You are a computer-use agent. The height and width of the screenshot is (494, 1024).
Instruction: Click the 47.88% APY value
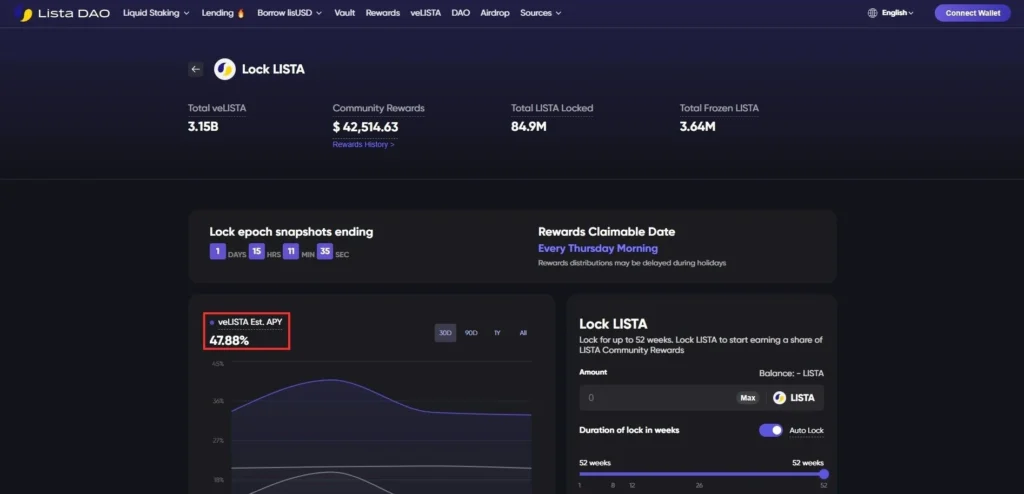(229, 340)
